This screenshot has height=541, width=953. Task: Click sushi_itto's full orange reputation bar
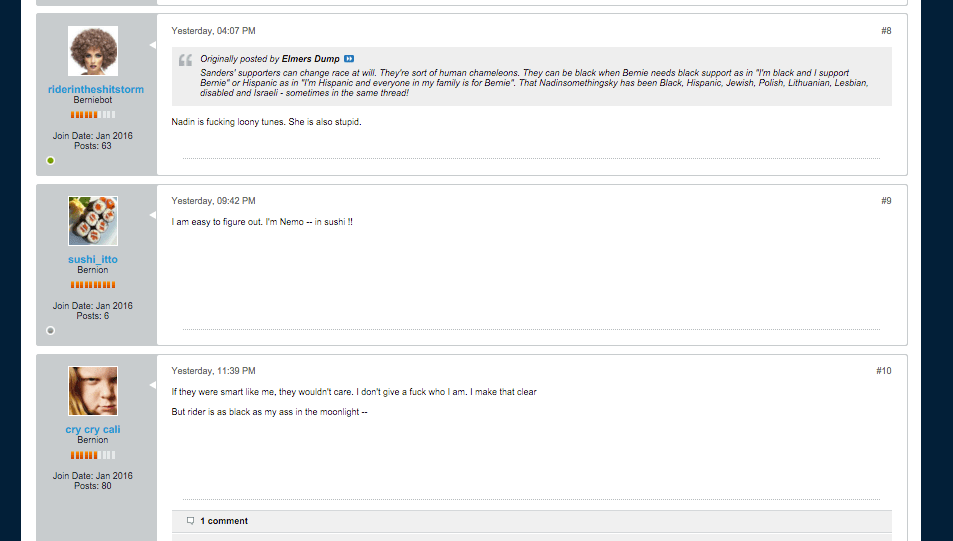(x=93, y=285)
